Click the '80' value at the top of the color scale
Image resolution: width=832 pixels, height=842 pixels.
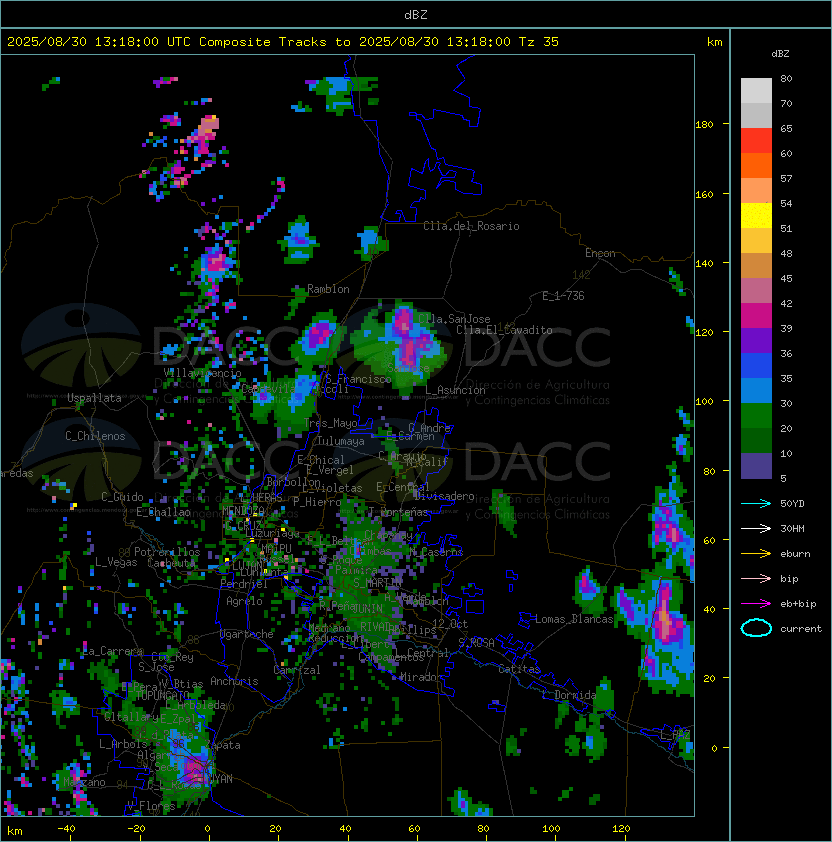(786, 78)
